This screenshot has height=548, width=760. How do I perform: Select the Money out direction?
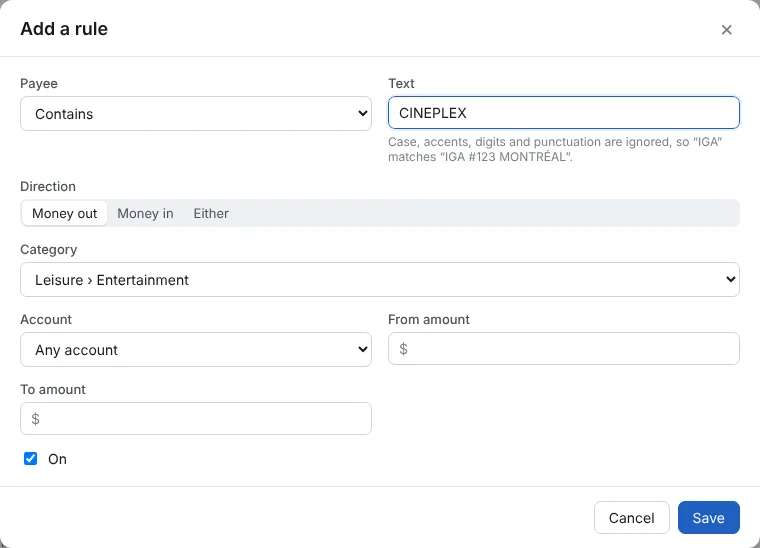[x=64, y=213]
